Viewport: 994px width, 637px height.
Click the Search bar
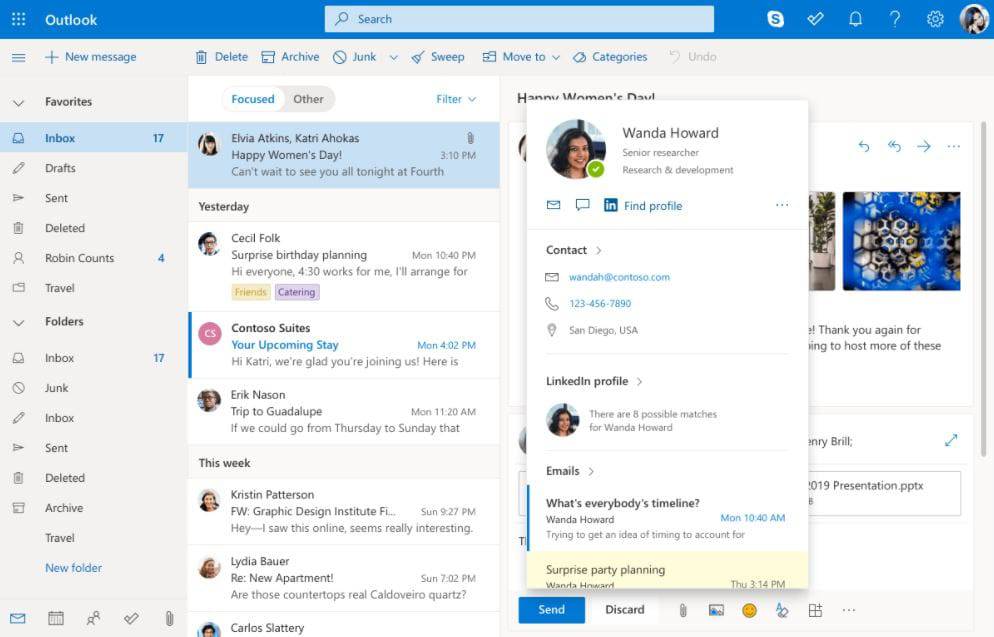coord(517,18)
